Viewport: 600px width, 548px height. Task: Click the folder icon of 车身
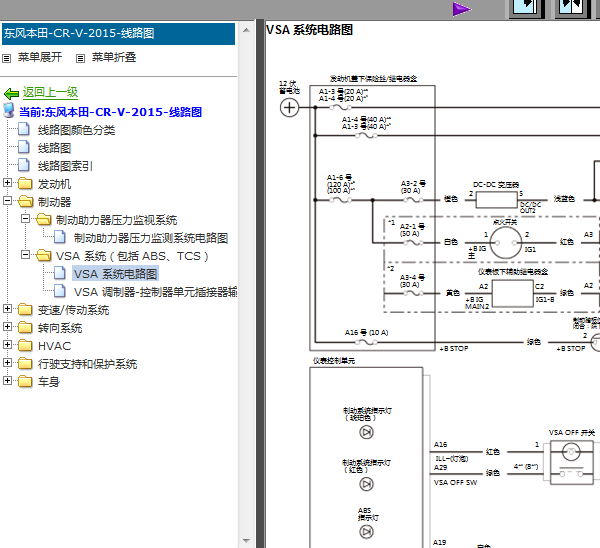click(x=25, y=381)
